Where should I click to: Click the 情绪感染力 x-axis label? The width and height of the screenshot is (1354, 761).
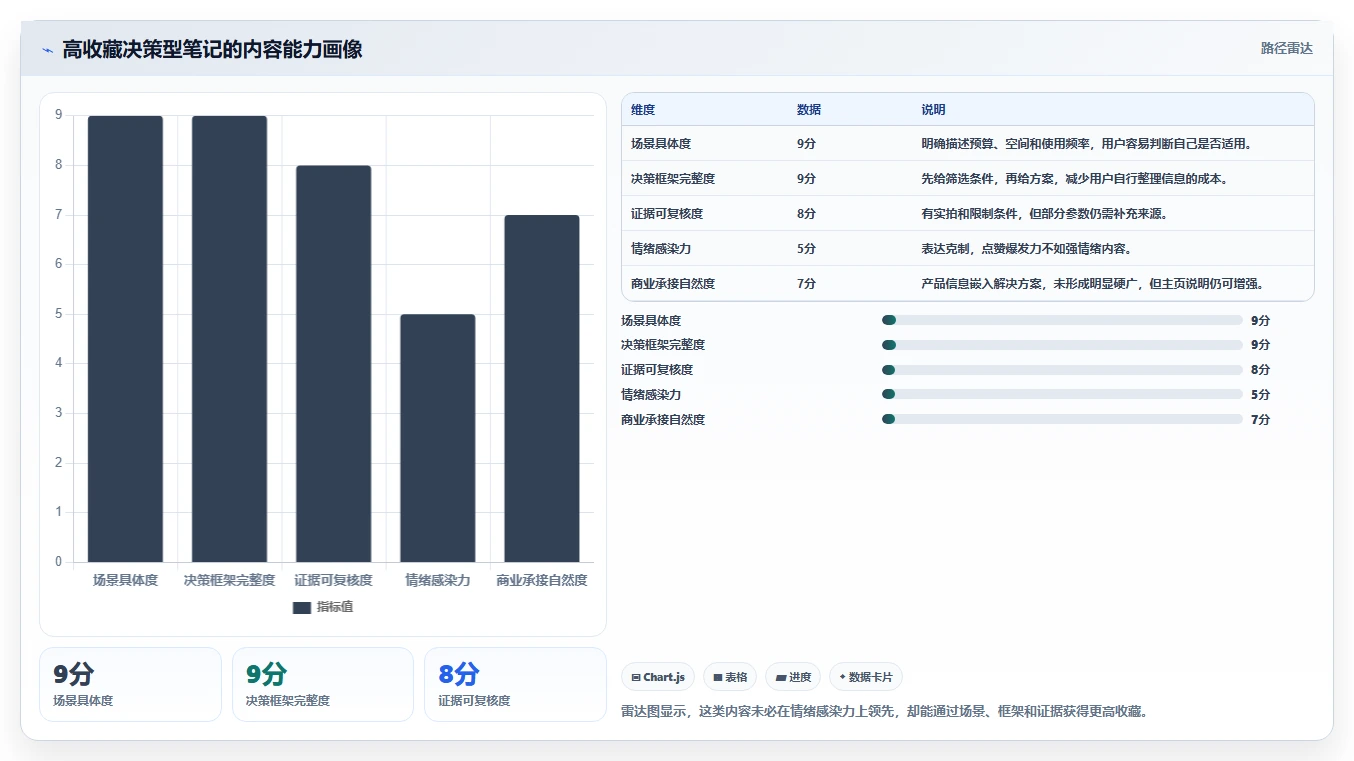(437, 580)
